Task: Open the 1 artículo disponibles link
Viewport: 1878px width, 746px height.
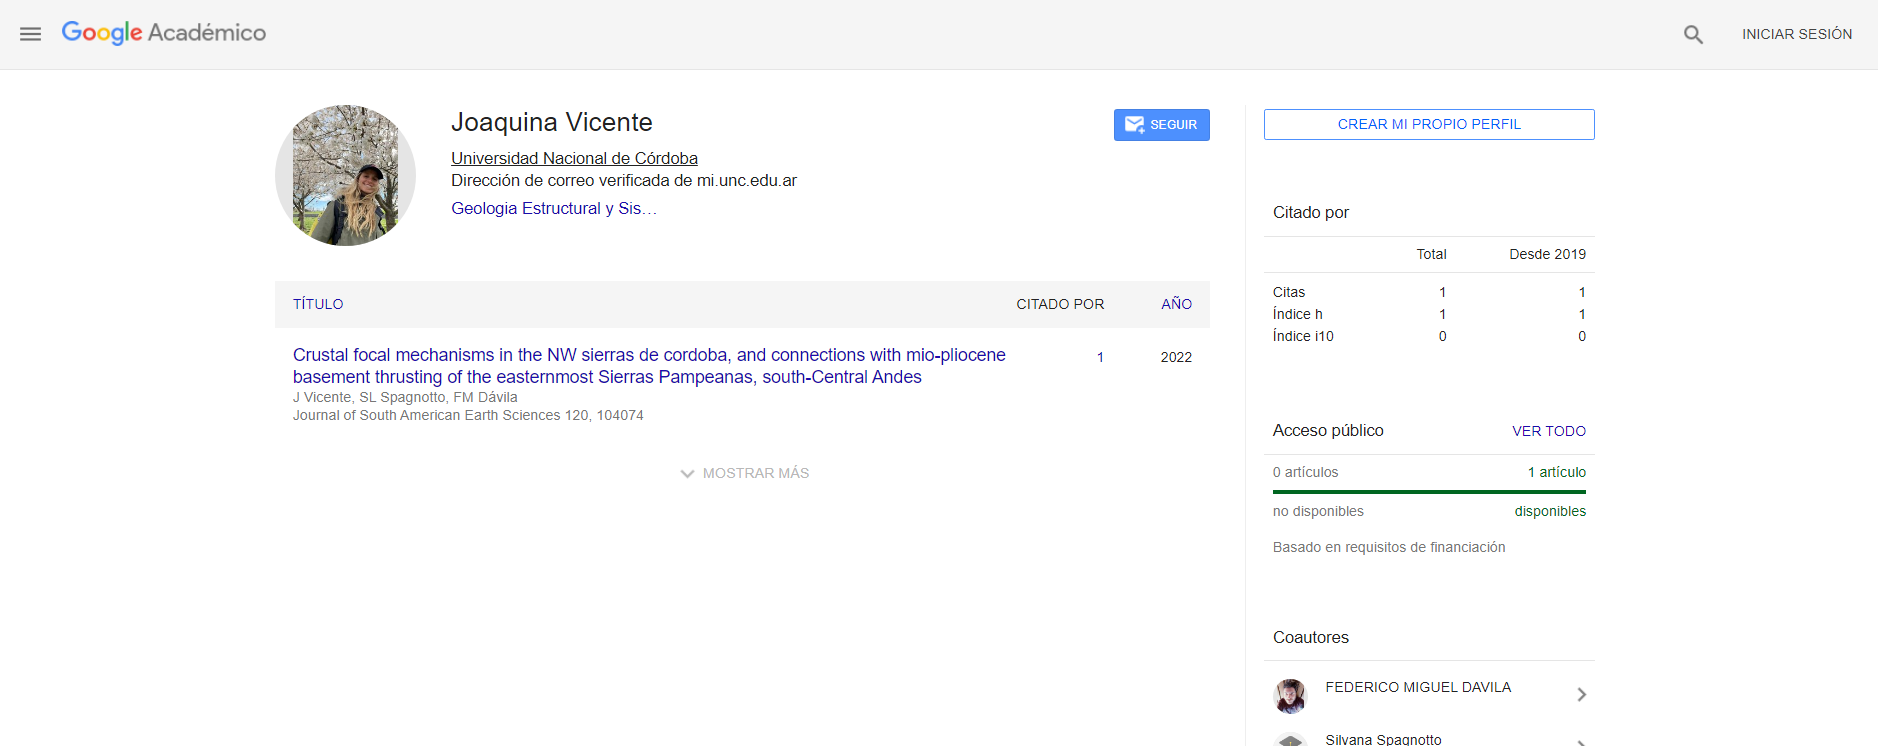Action: click(1556, 472)
